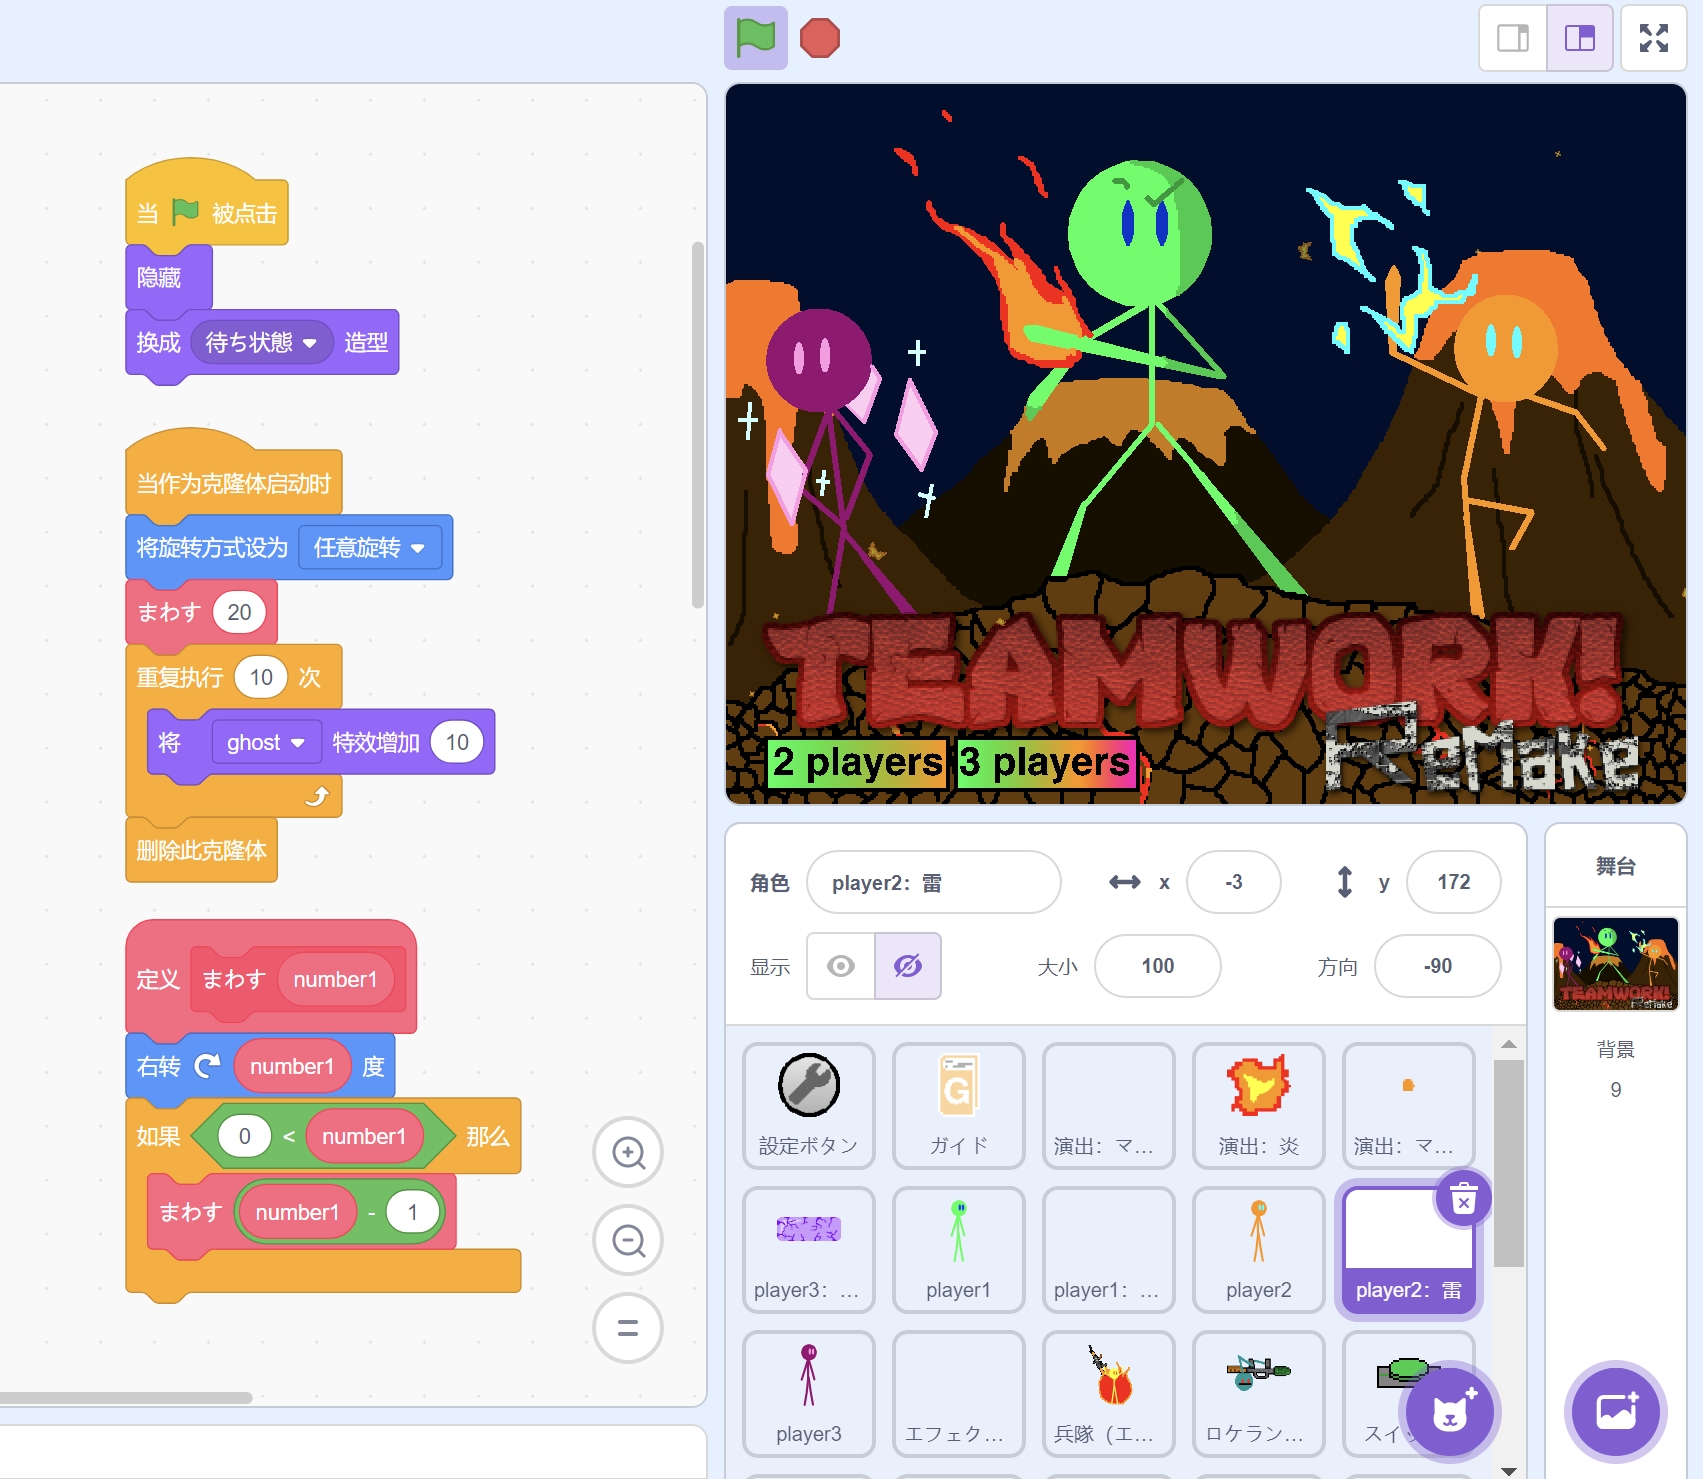The height and width of the screenshot is (1479, 1703).
Task: Hide the sprite using crossed-eye icon
Action: click(908, 966)
